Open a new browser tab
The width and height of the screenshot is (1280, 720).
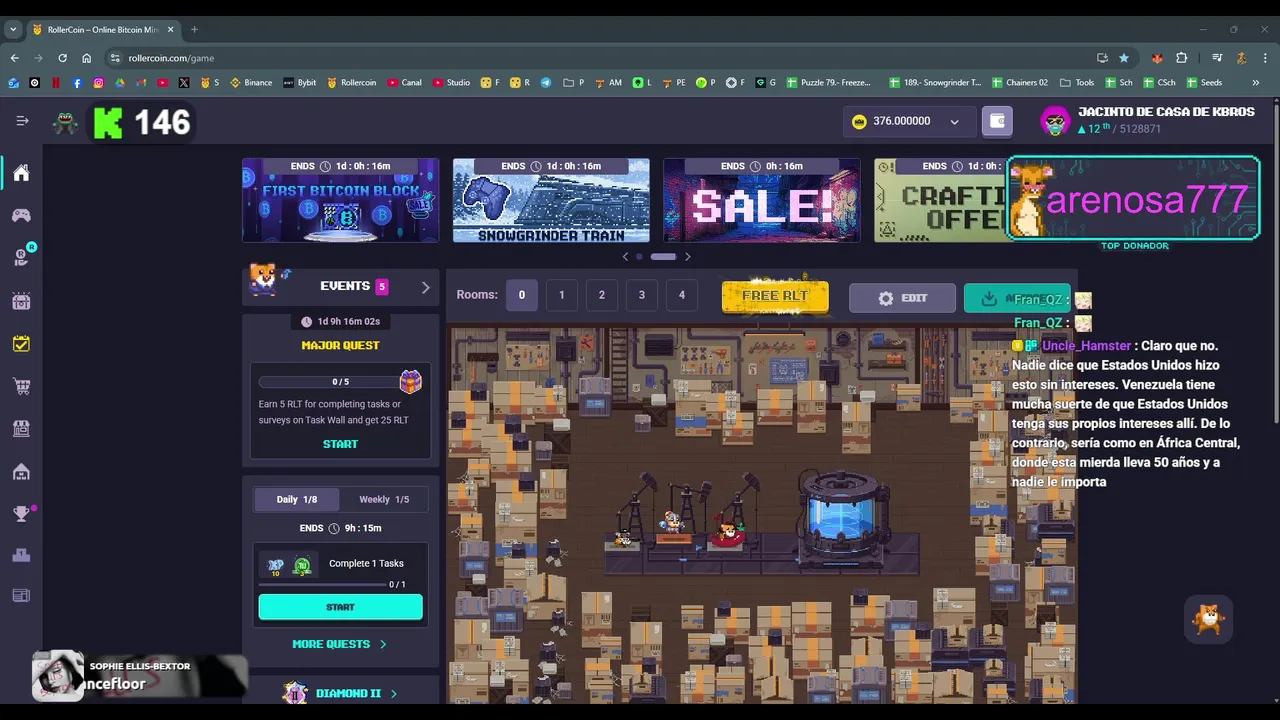pos(194,29)
